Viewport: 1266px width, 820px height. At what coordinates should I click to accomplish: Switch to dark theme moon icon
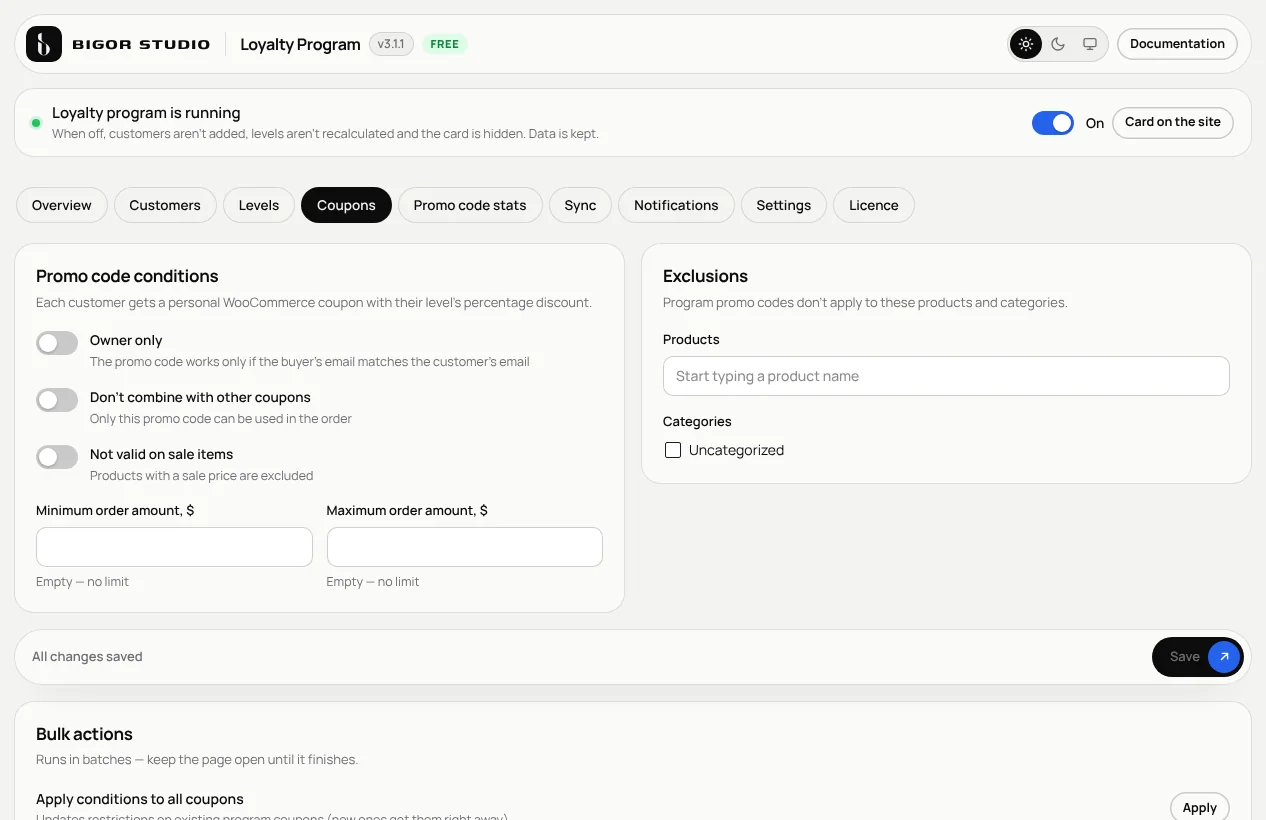click(1058, 44)
